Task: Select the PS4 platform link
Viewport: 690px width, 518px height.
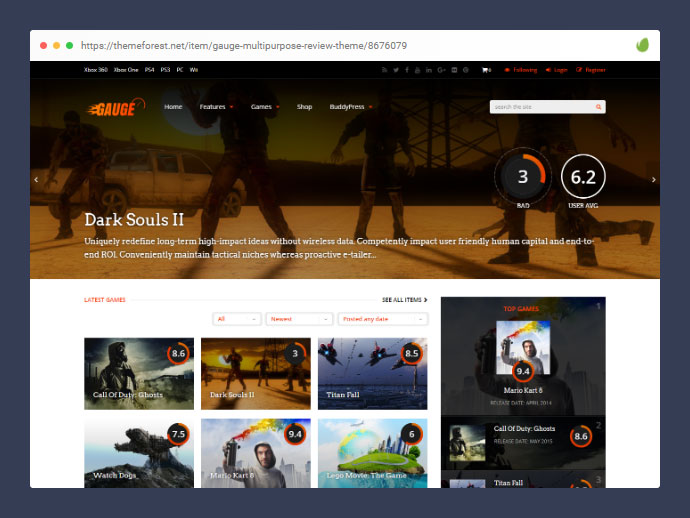Action: coord(150,70)
